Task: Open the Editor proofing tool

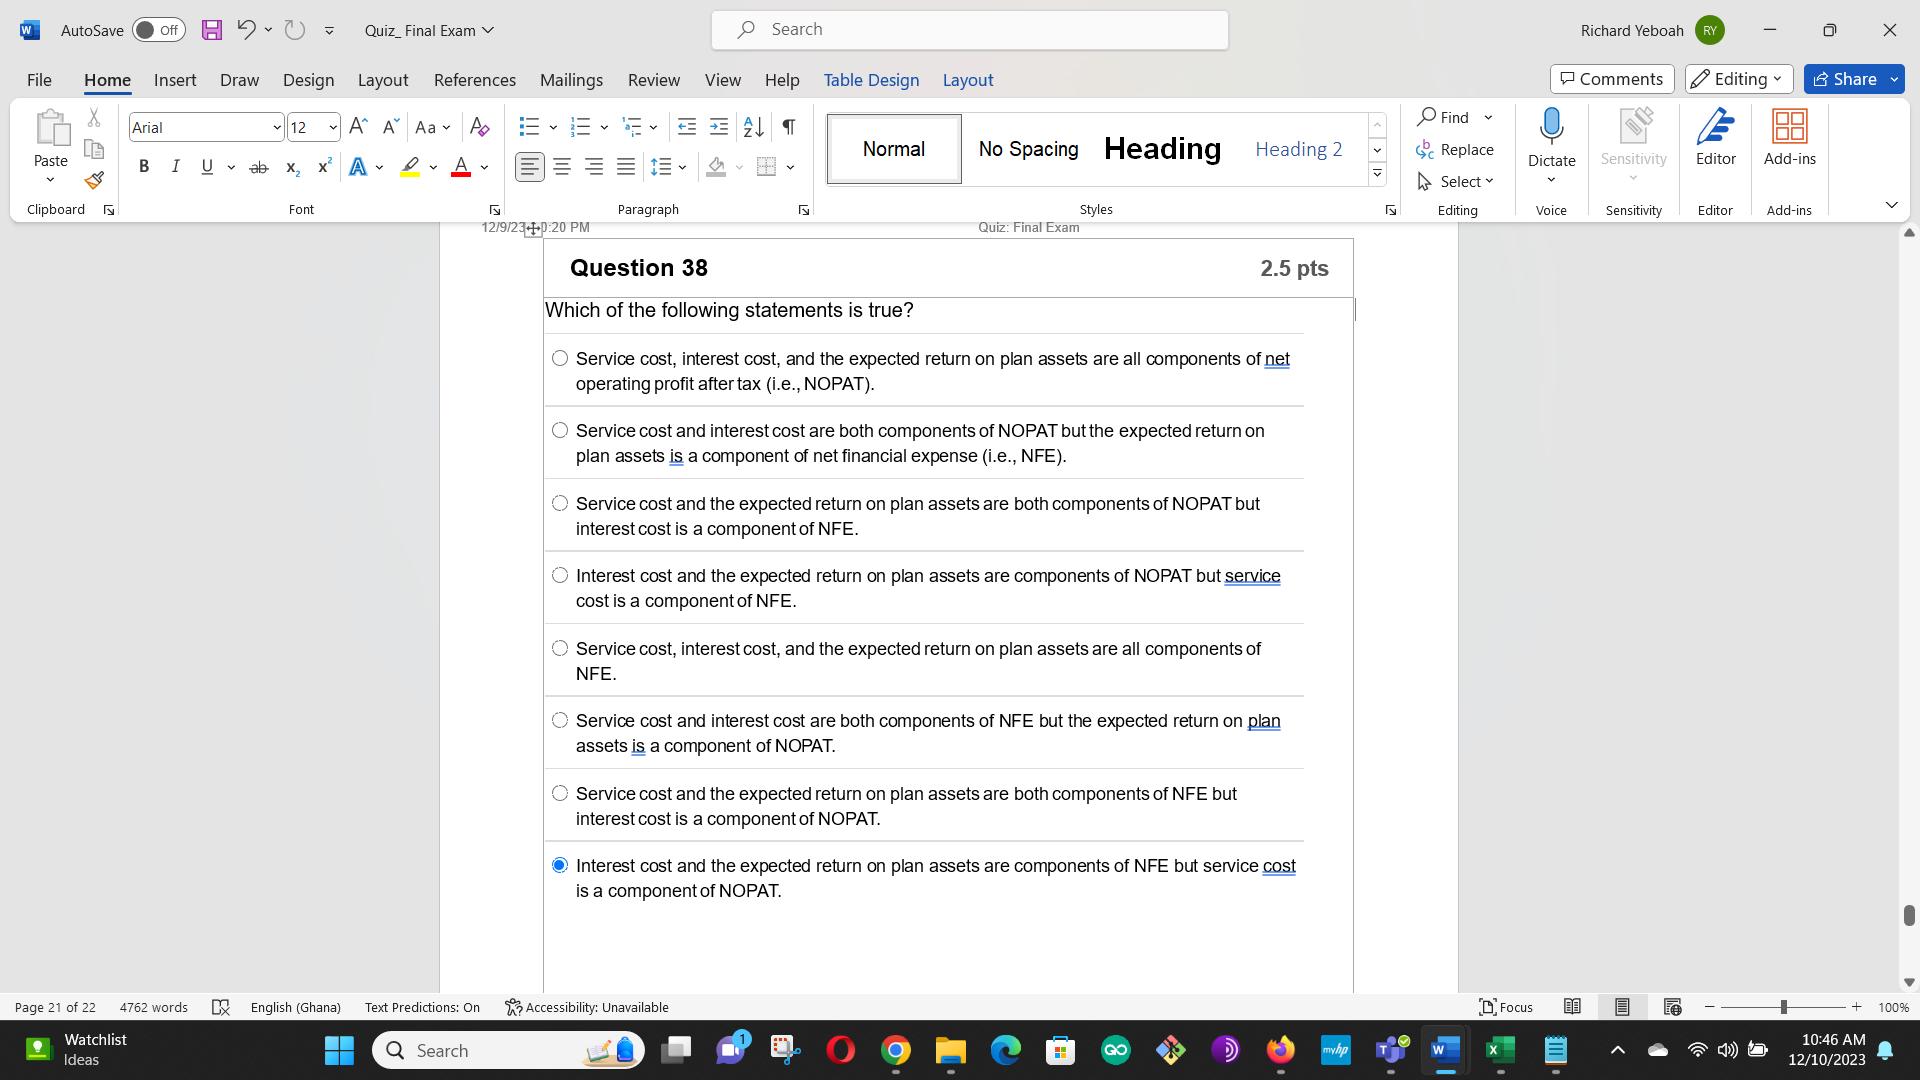Action: click(1716, 138)
